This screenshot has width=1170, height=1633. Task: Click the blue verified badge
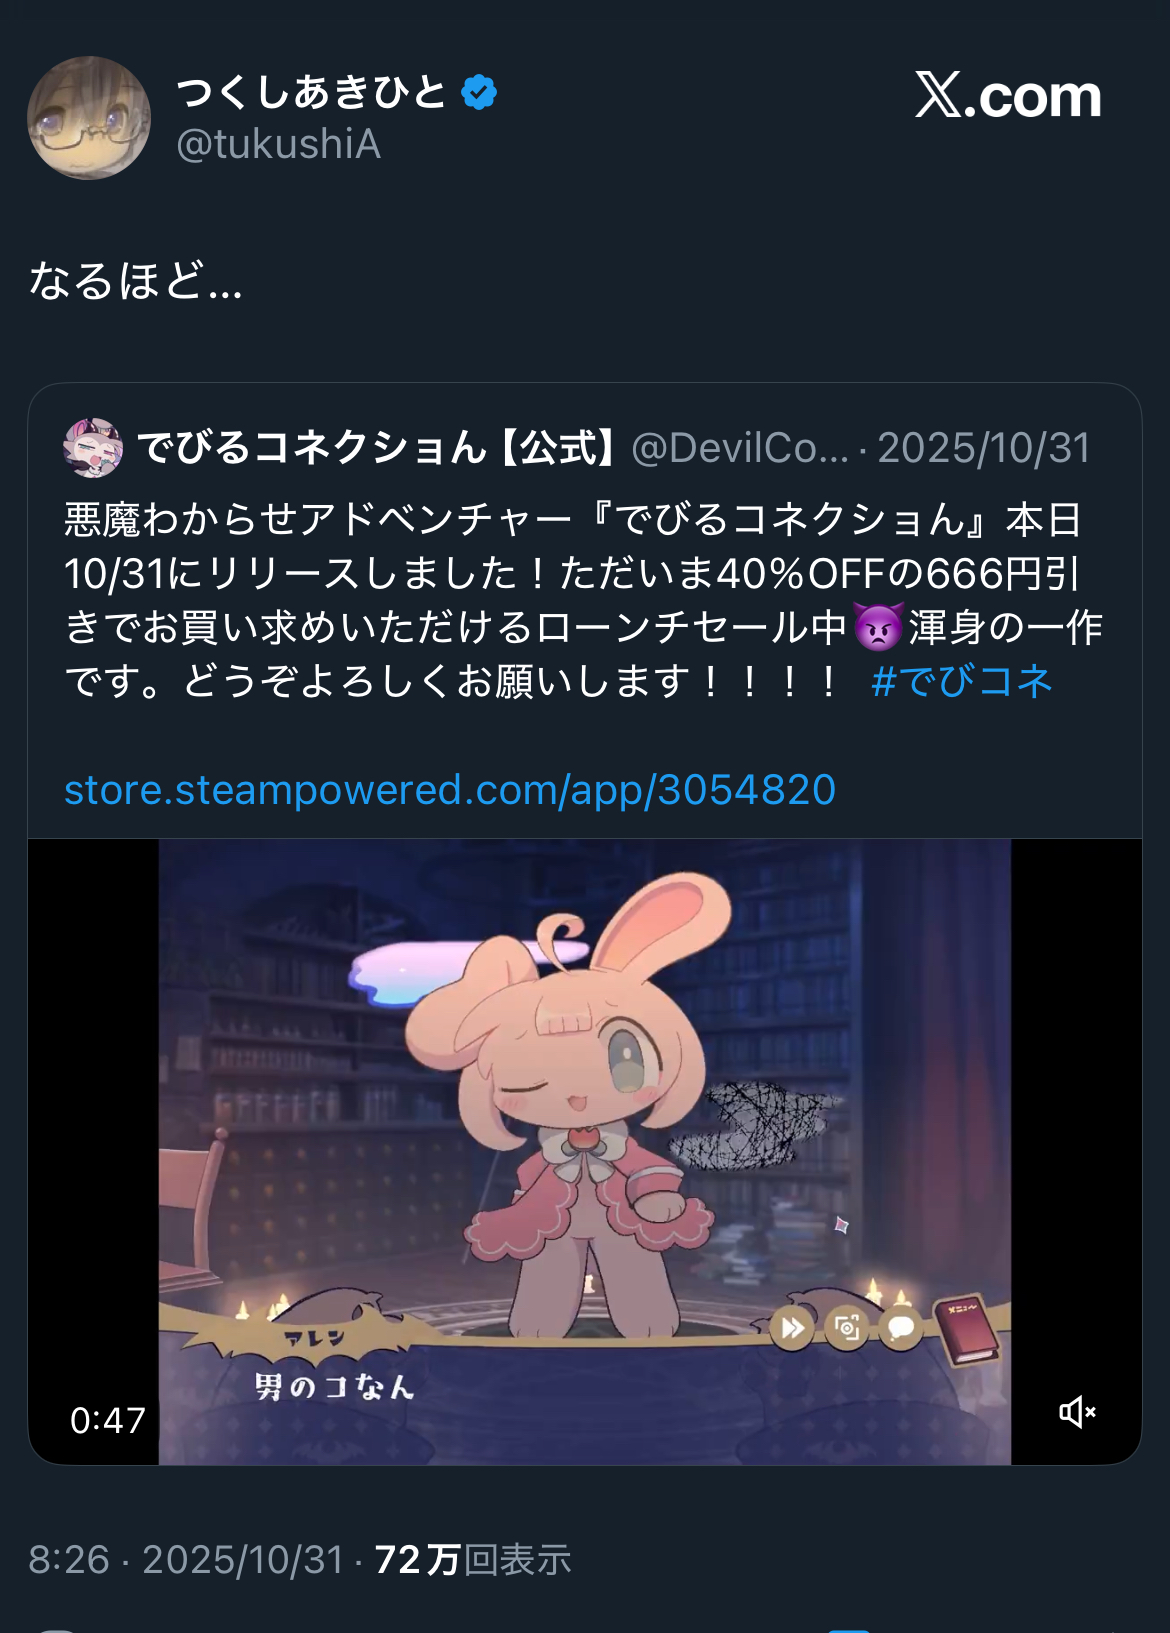[479, 93]
